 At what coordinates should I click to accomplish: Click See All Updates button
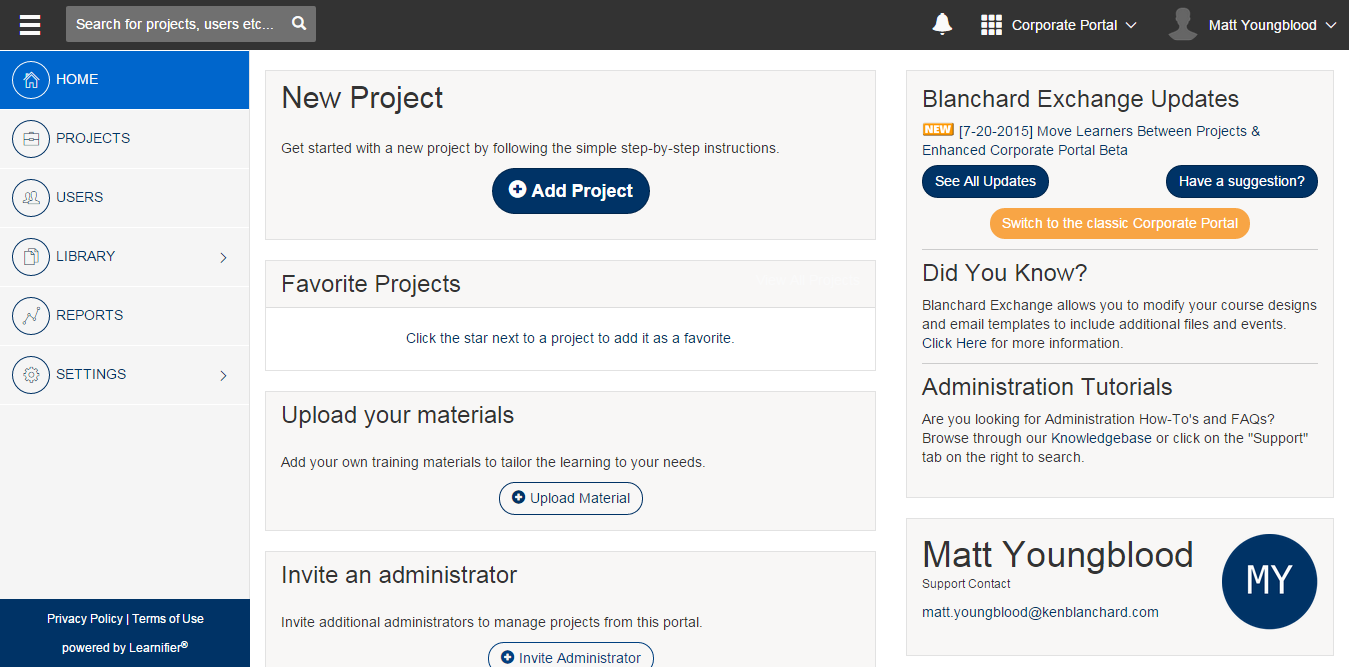click(985, 181)
